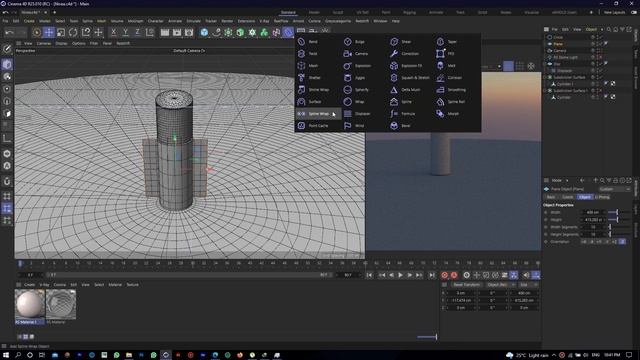Toggle X axis lock

pos(113,32)
